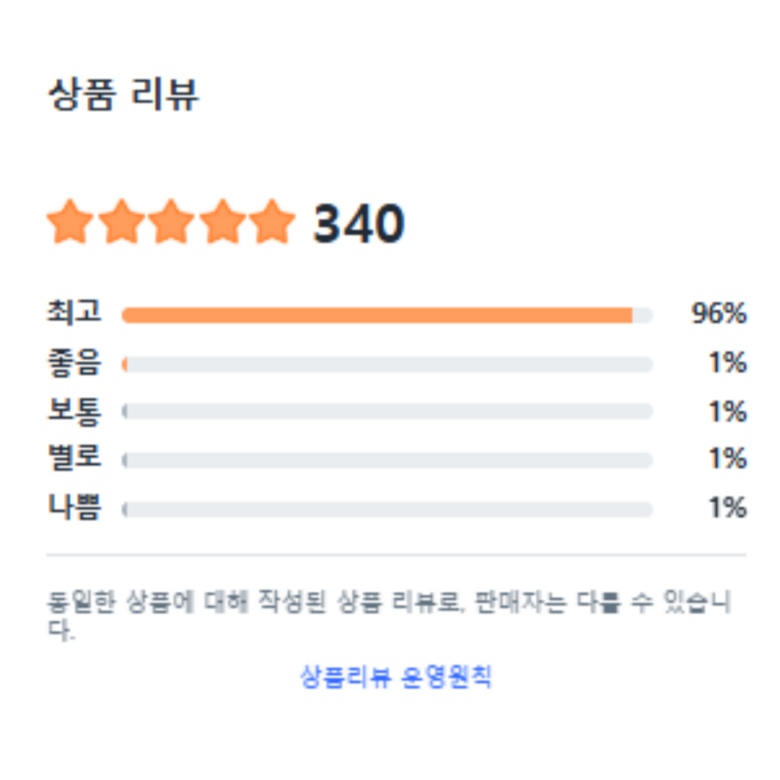Select the 나쁨 rating label
The image size is (780, 780).
74,508
